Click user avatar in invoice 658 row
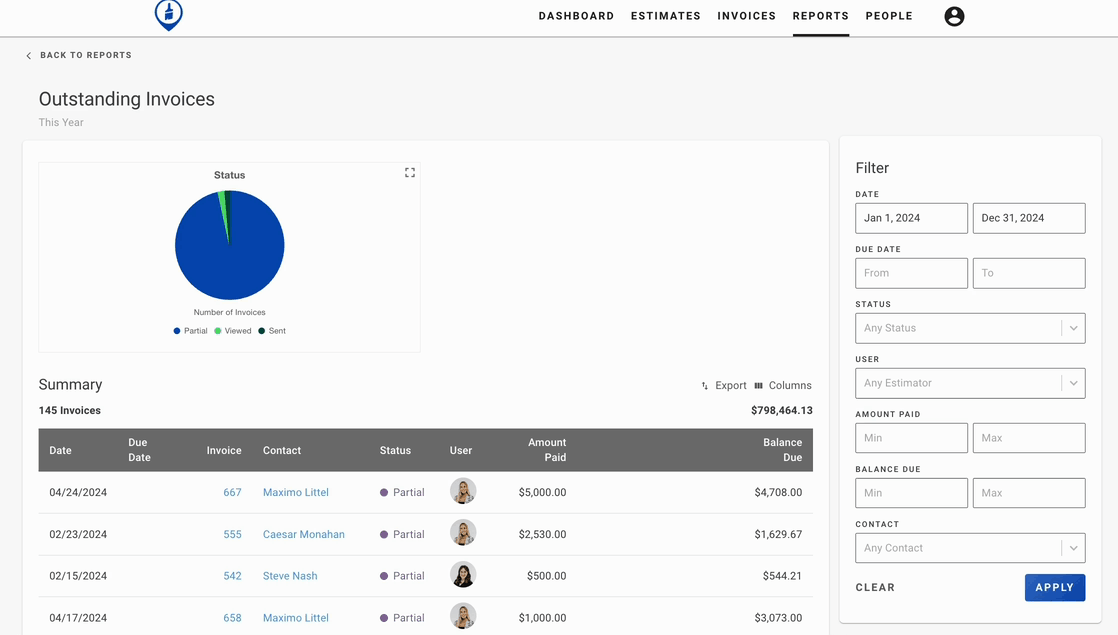 463,616
